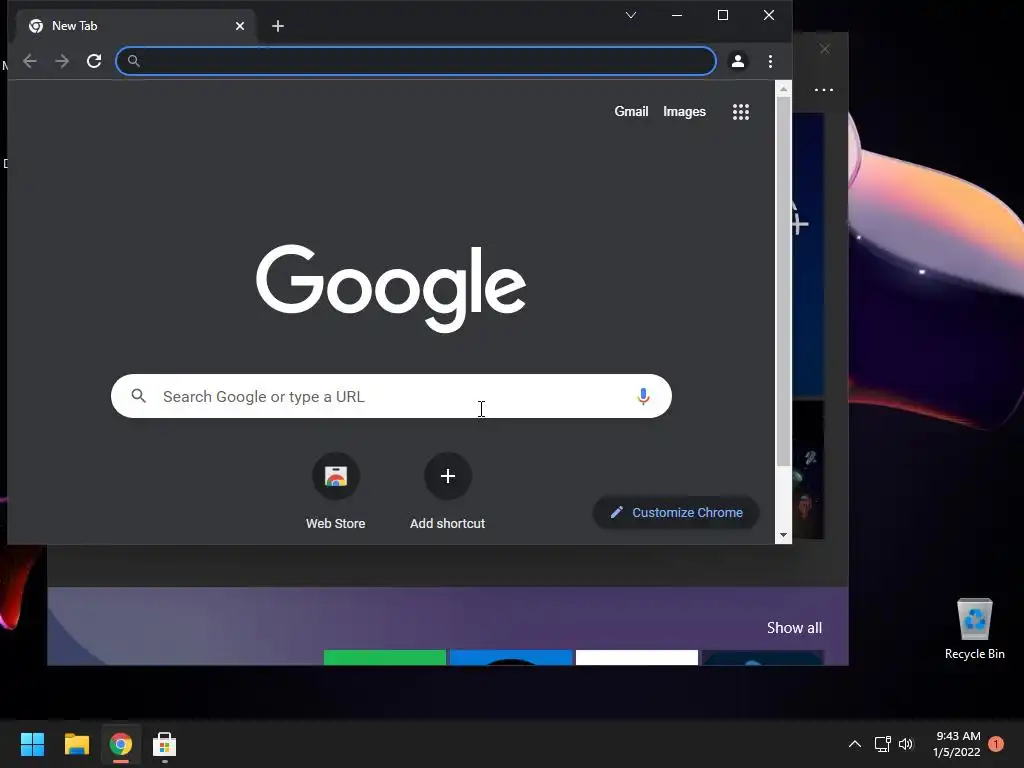Open the notification badge in the tray
The height and width of the screenshot is (768, 1024).
(996, 744)
